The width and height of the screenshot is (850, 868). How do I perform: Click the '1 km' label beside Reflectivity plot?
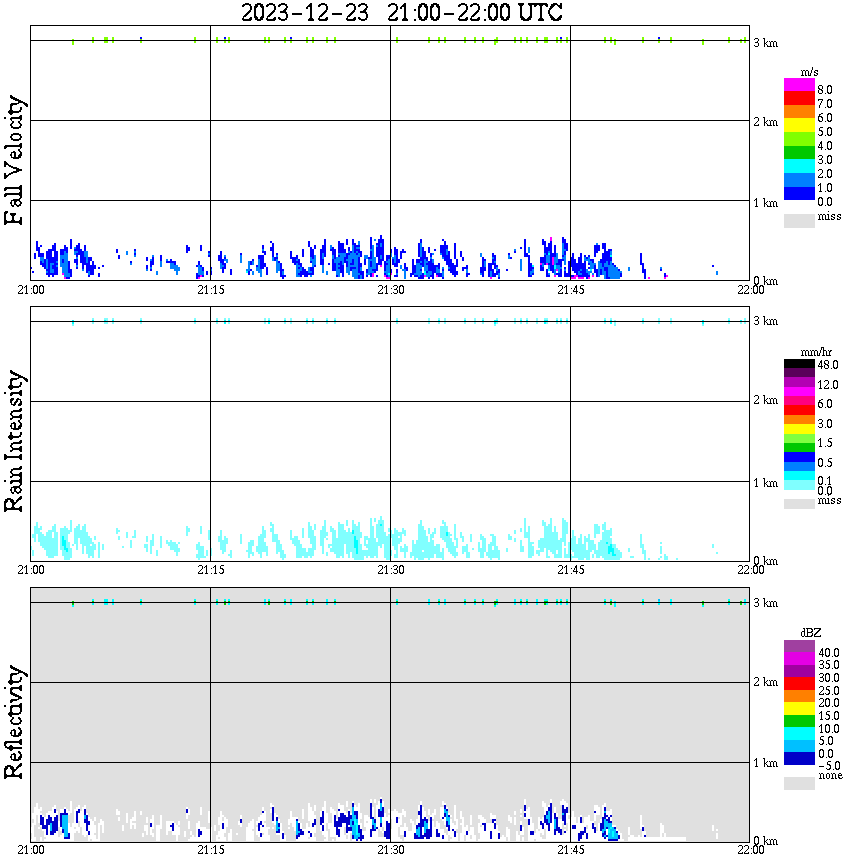766,763
